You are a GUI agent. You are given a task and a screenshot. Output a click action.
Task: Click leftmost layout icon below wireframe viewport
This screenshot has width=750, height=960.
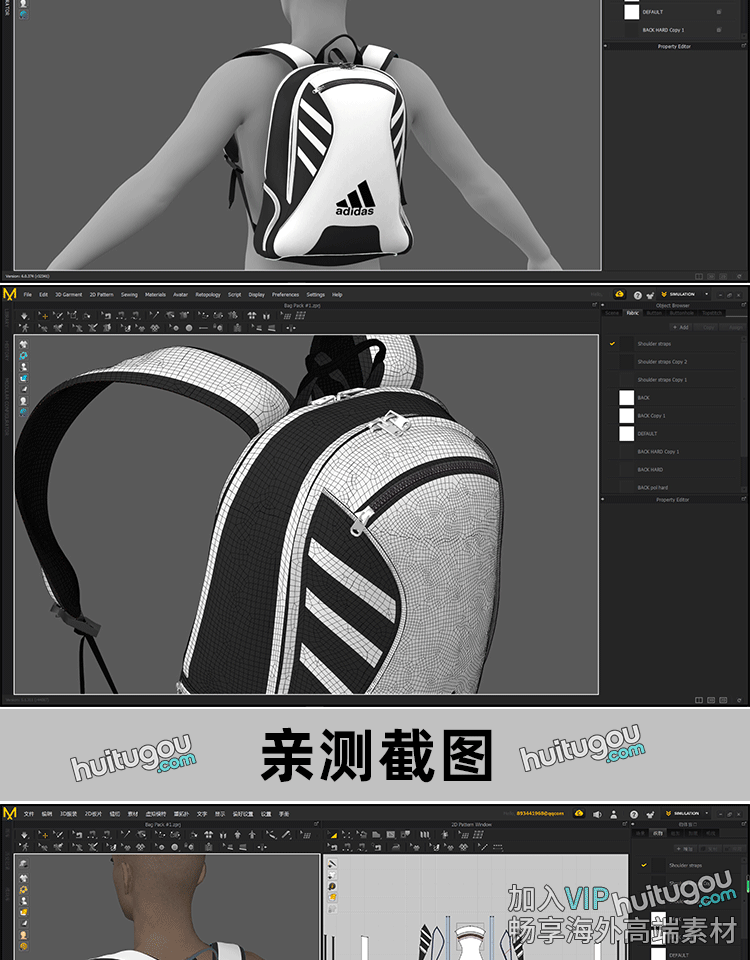(699, 700)
